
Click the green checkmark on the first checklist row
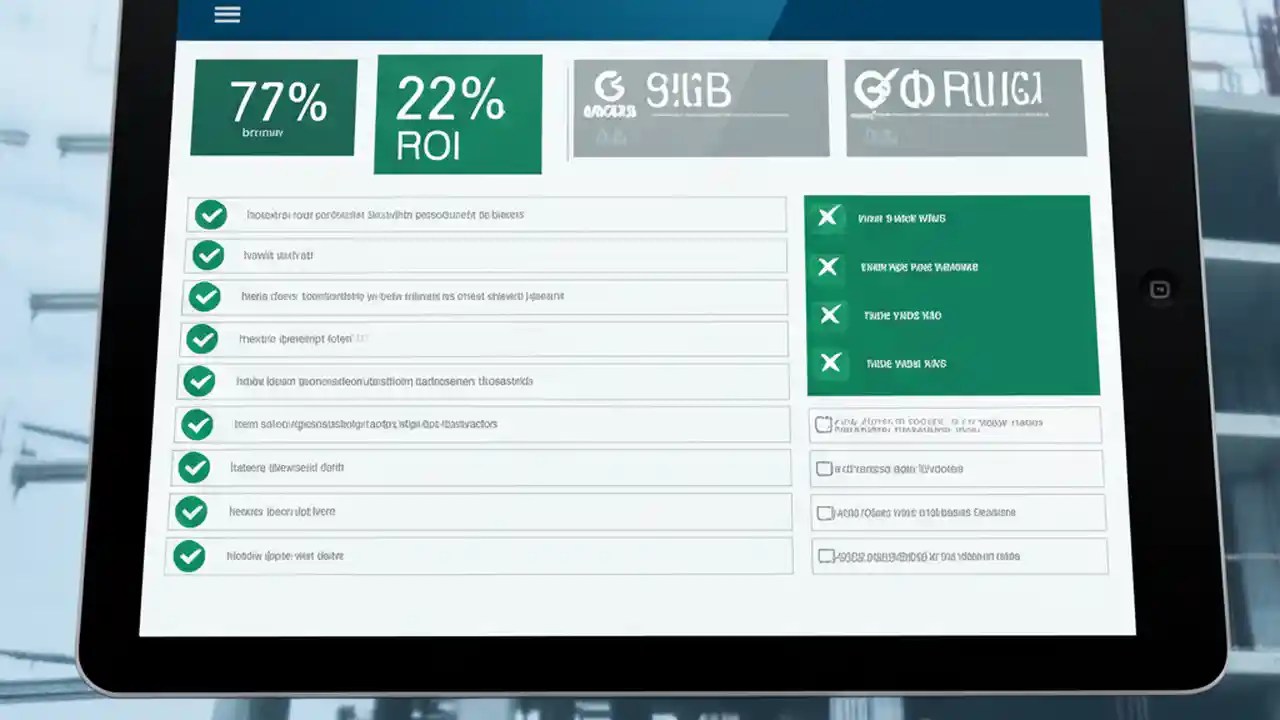pos(210,214)
